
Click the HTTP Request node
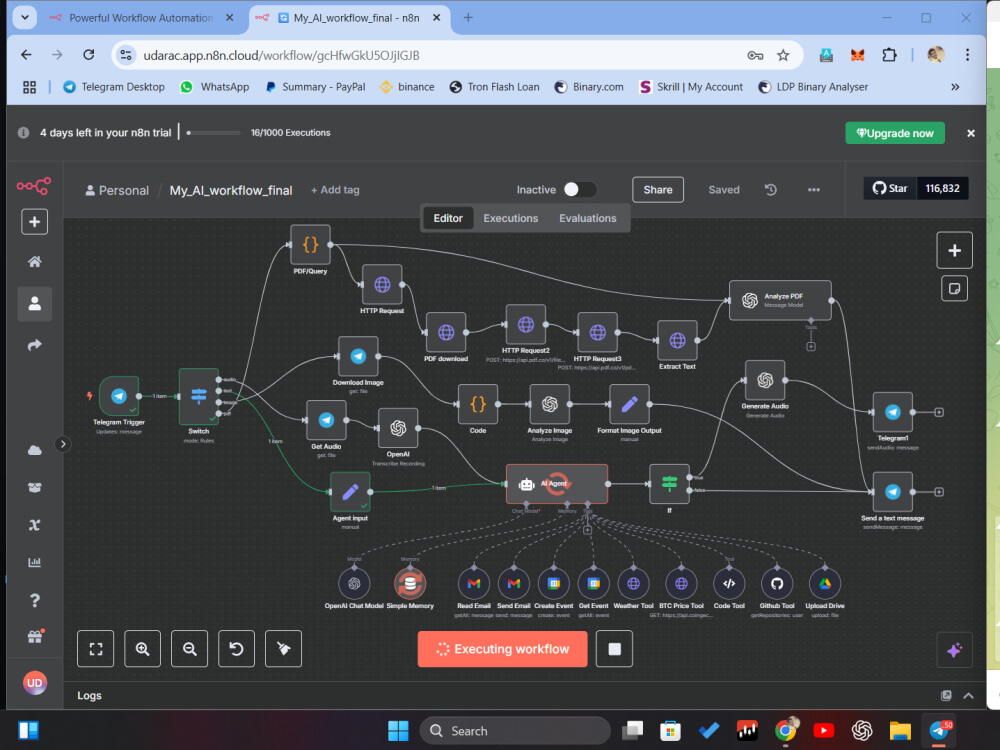point(382,284)
